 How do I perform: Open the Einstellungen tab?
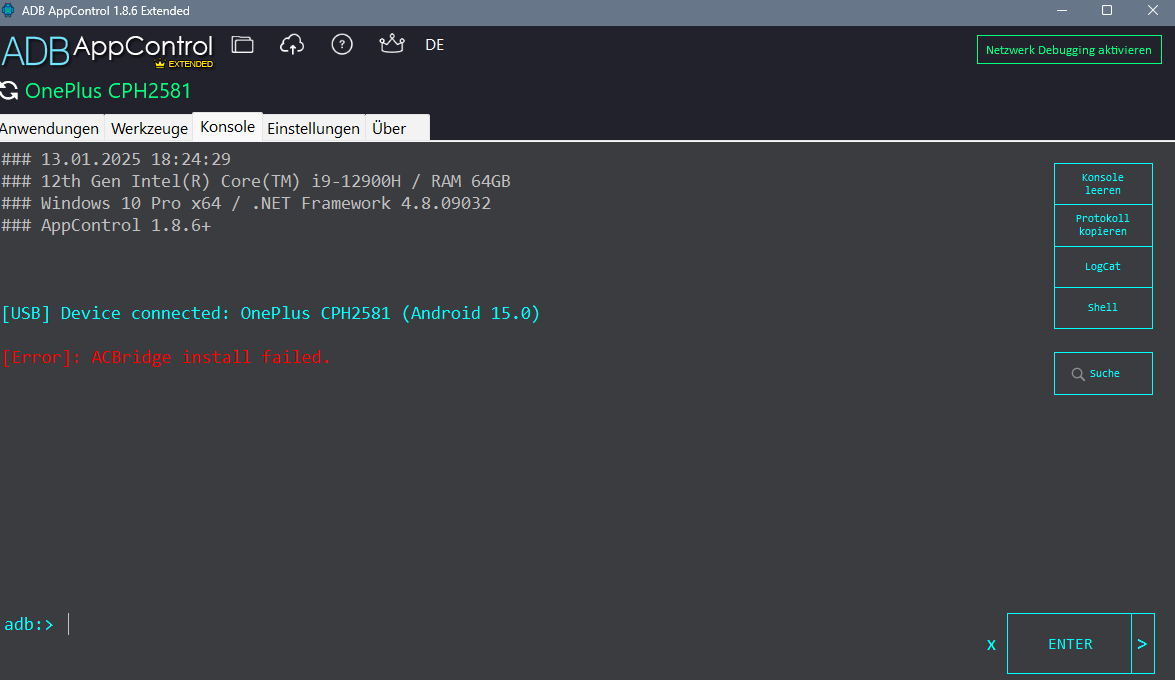313,128
